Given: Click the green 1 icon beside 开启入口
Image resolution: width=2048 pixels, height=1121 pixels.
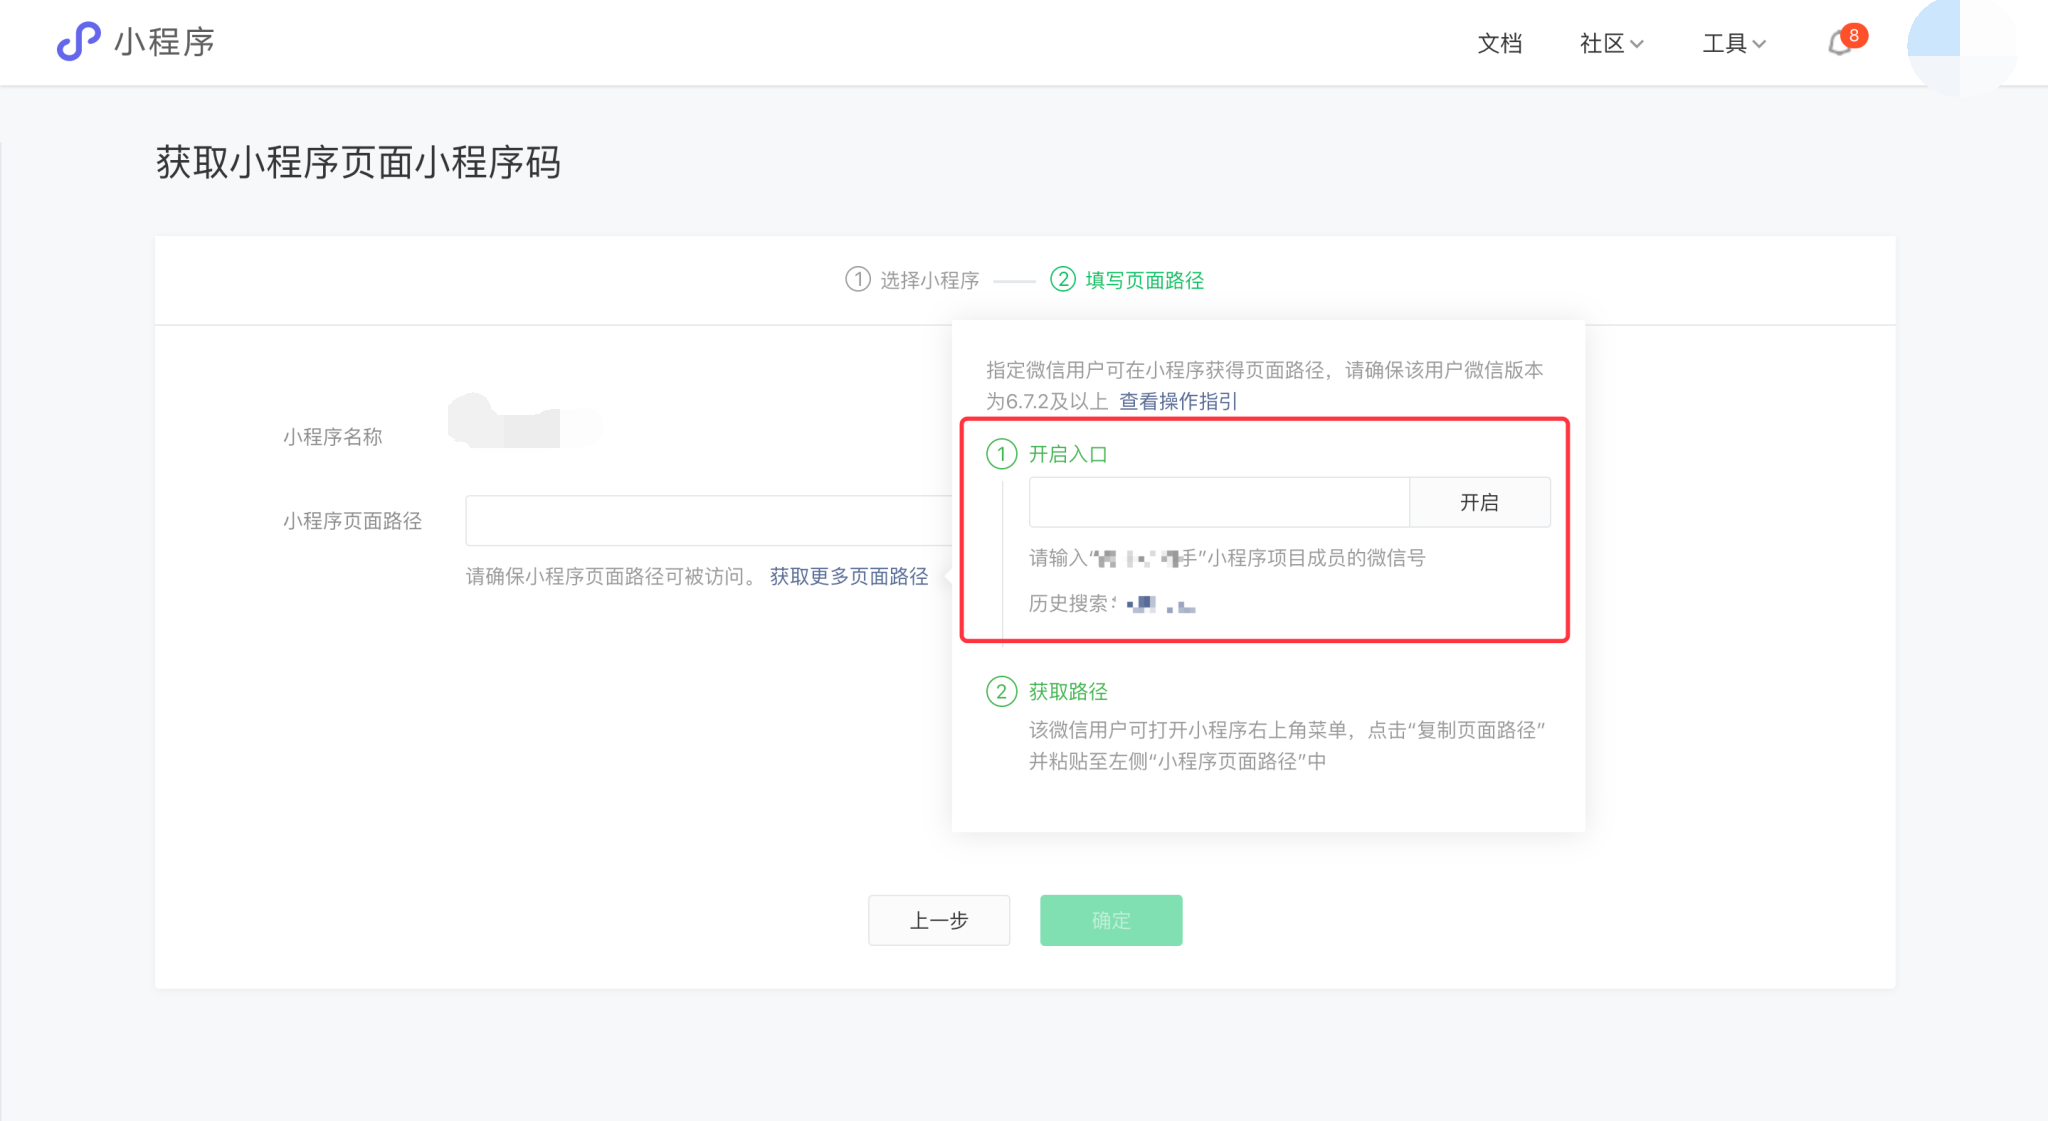Looking at the screenshot, I should [x=1001, y=454].
